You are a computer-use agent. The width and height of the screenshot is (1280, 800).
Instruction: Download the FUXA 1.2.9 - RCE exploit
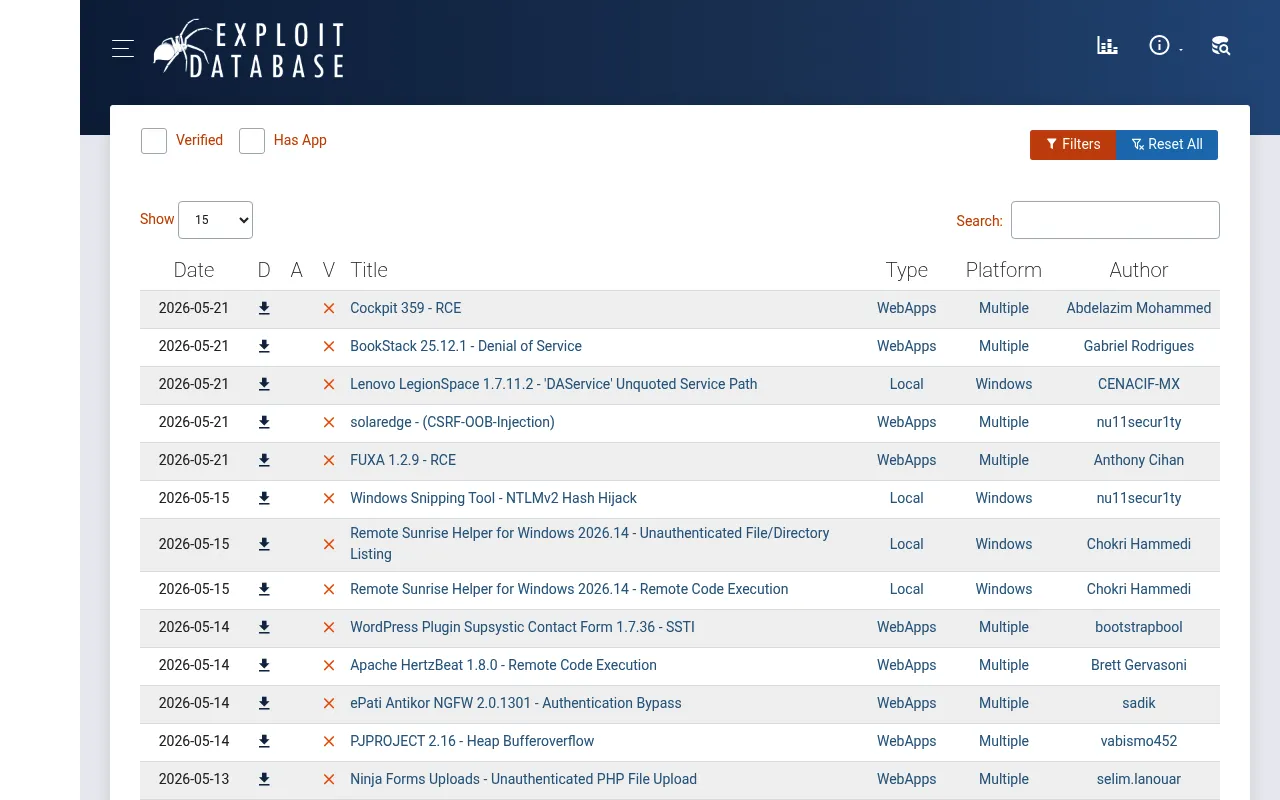264,460
